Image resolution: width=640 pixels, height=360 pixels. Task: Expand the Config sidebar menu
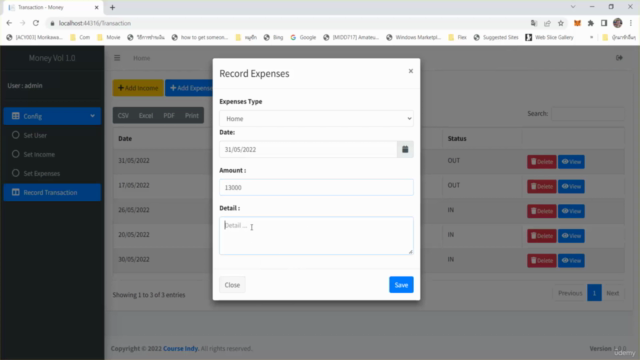[x=52, y=116]
